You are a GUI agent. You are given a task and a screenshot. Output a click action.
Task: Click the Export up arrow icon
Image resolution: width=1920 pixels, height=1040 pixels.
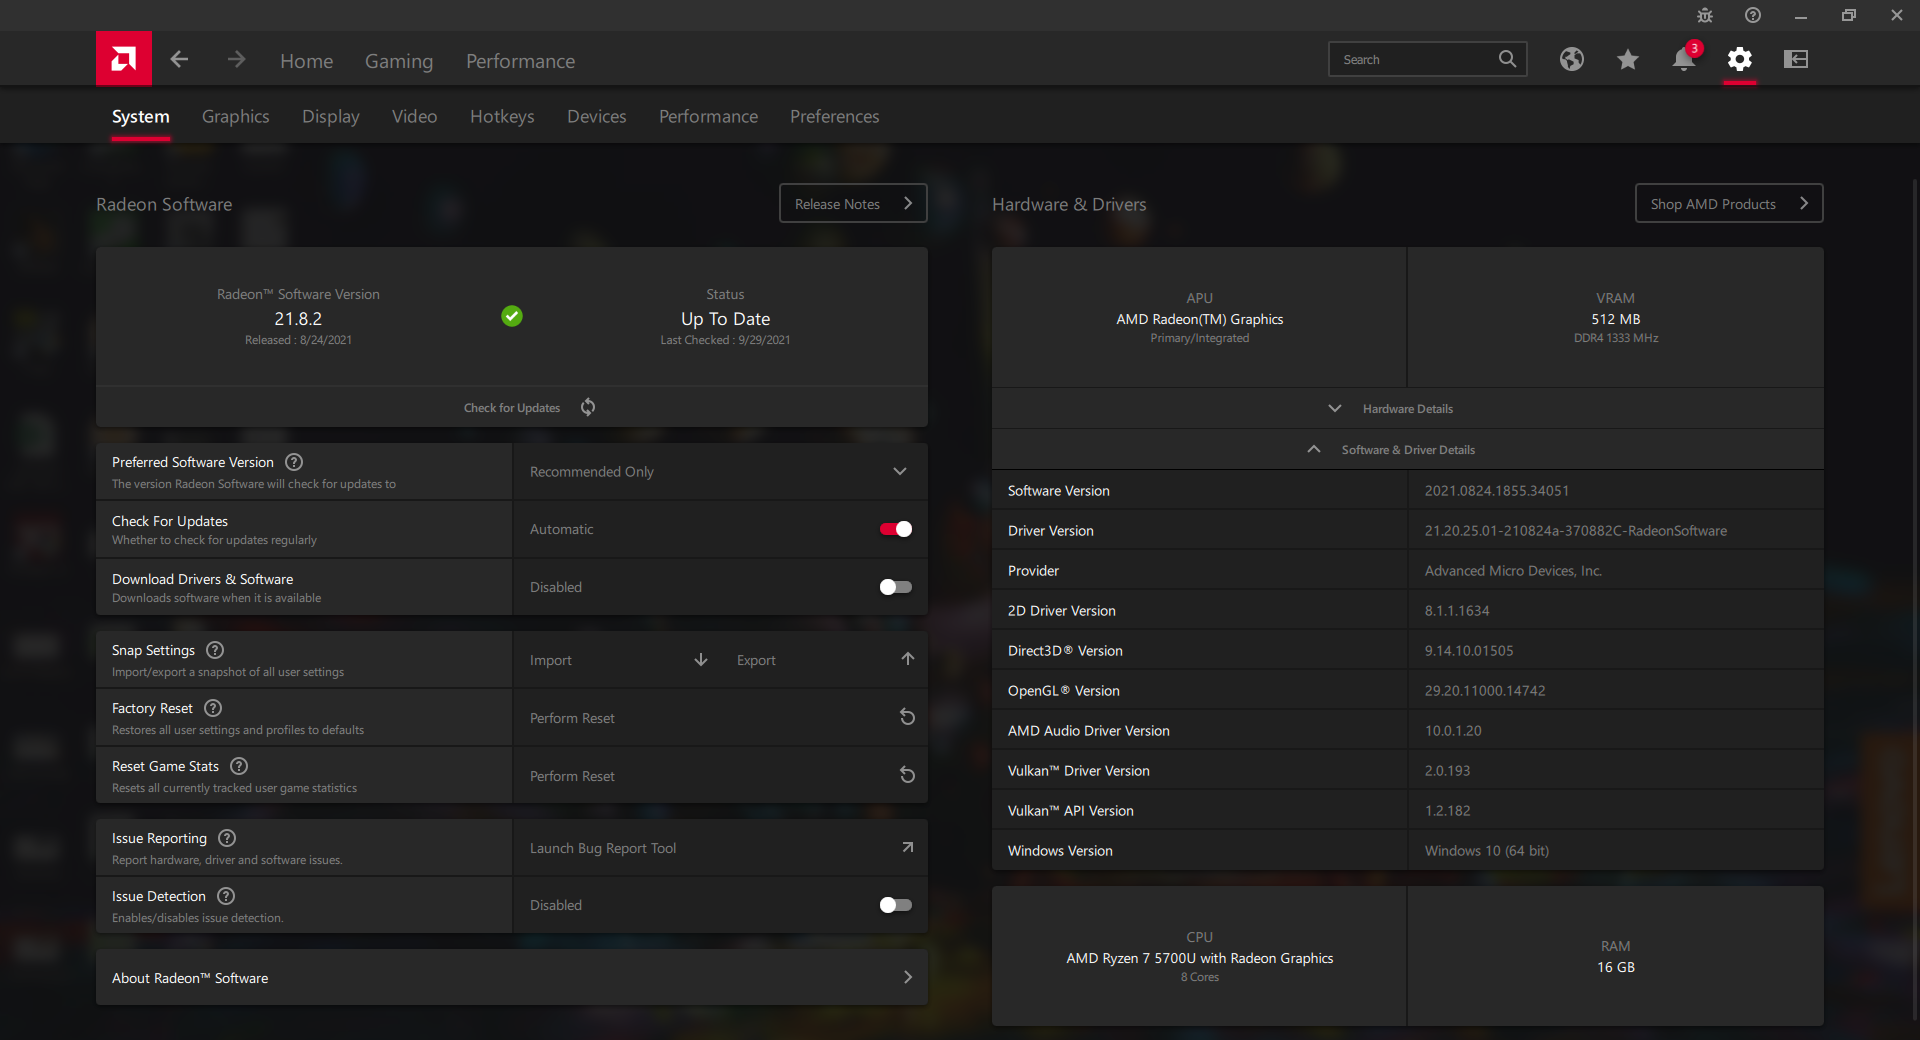point(908,659)
